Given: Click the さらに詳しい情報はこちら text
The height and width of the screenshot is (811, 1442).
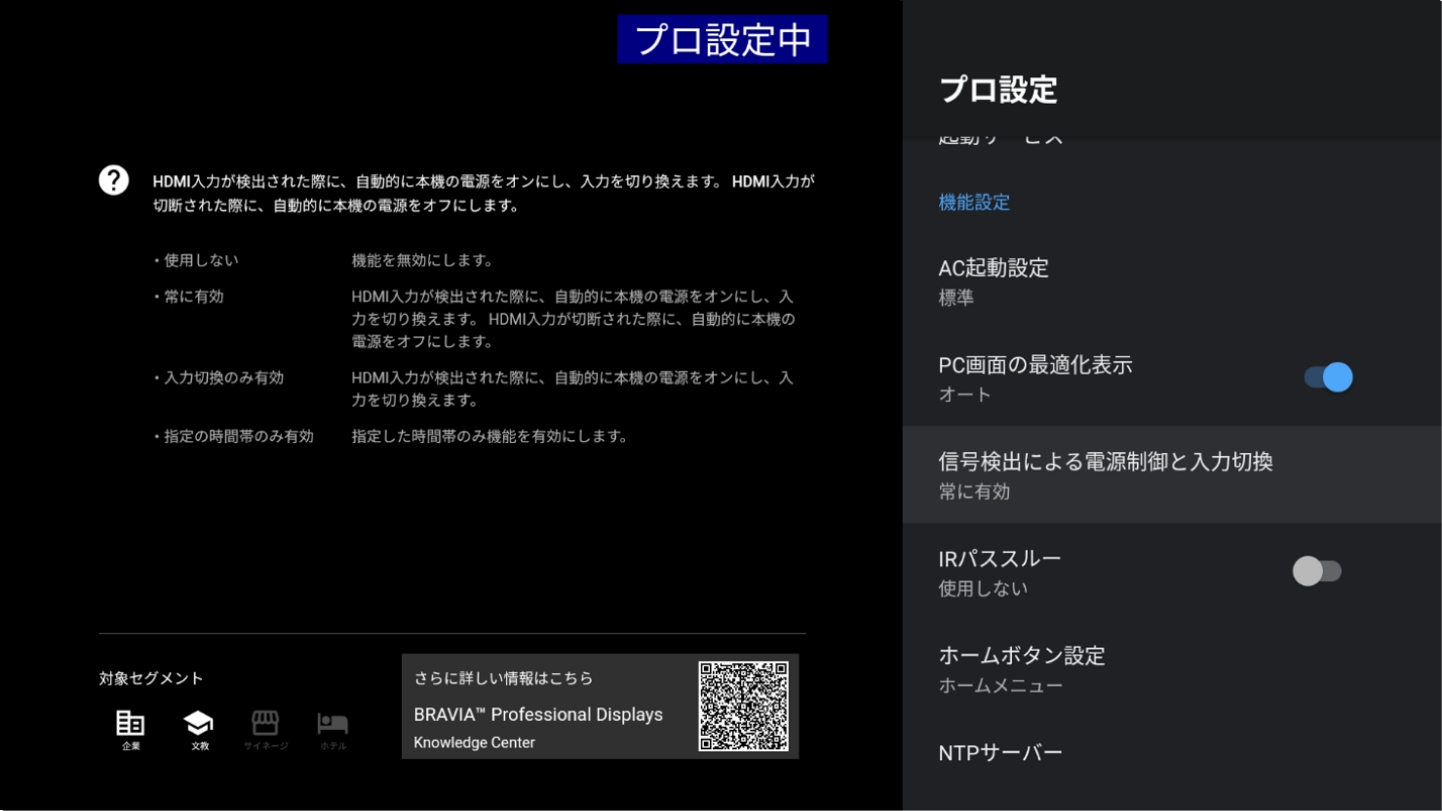Looking at the screenshot, I should (503, 678).
